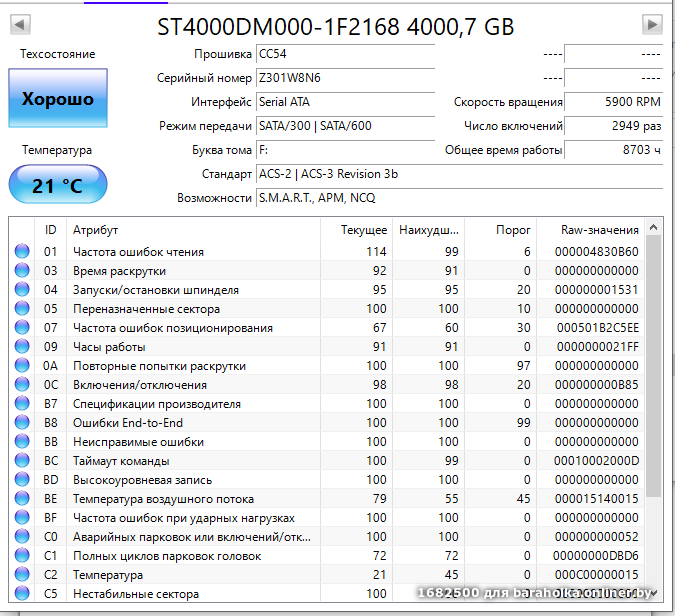Click status circle for Время раскрутки

pyautogui.click(x=22, y=270)
